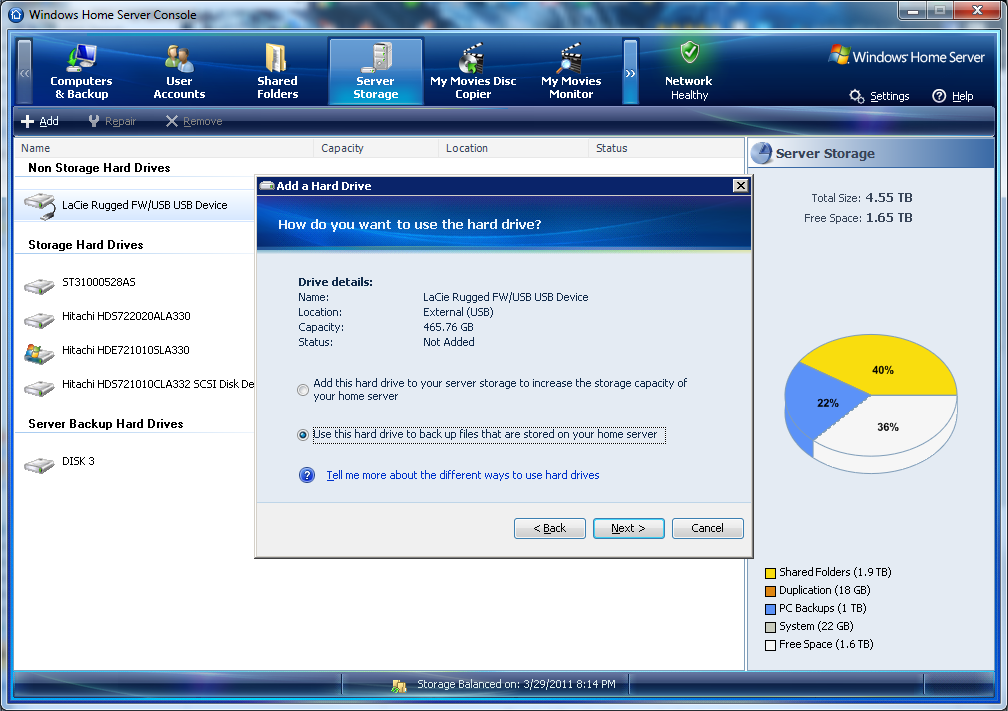Viewport: 1008px width, 711px height.
Task: Click the Not Added status value
Action: (449, 342)
